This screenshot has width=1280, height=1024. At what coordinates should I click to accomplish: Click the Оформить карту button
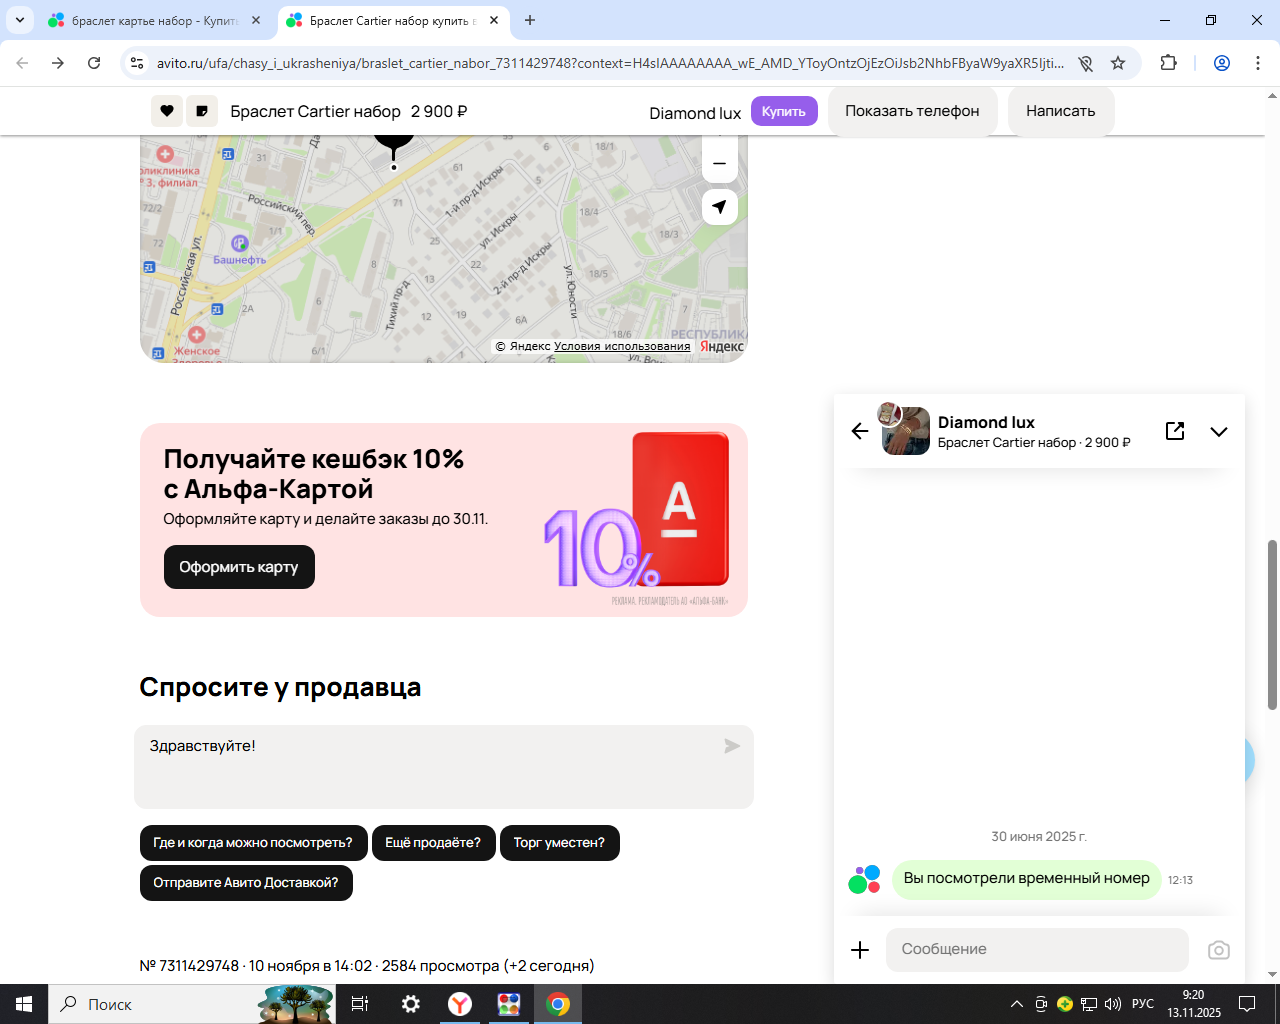click(239, 567)
